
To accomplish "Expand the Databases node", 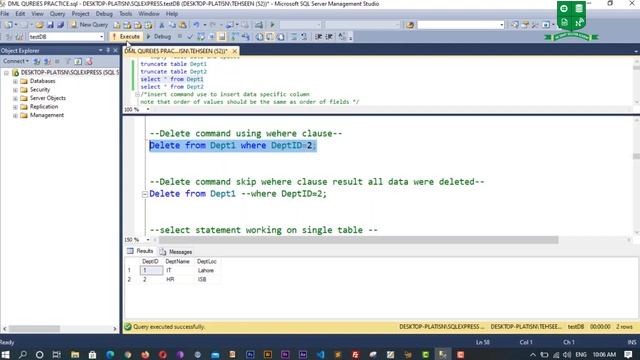I will coord(15,81).
